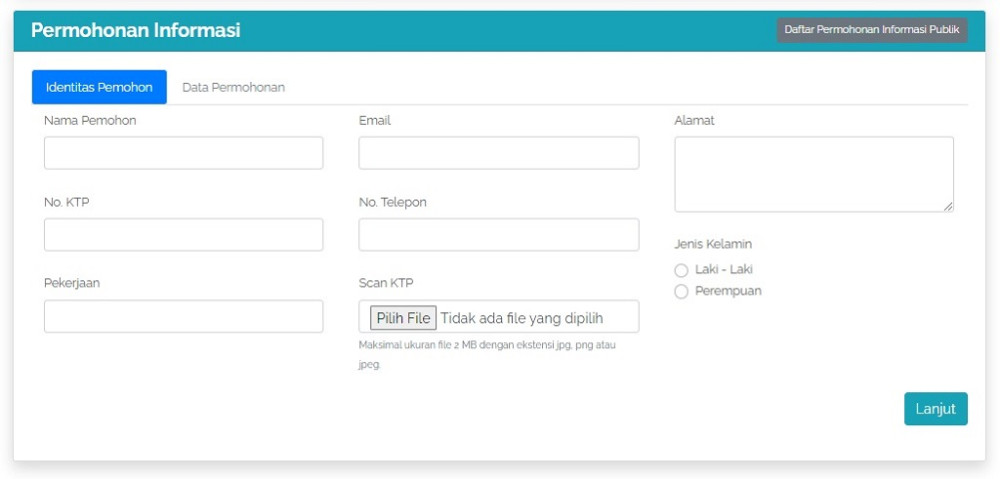Click the No. KTP input box
1000x479 pixels.
[x=183, y=235]
